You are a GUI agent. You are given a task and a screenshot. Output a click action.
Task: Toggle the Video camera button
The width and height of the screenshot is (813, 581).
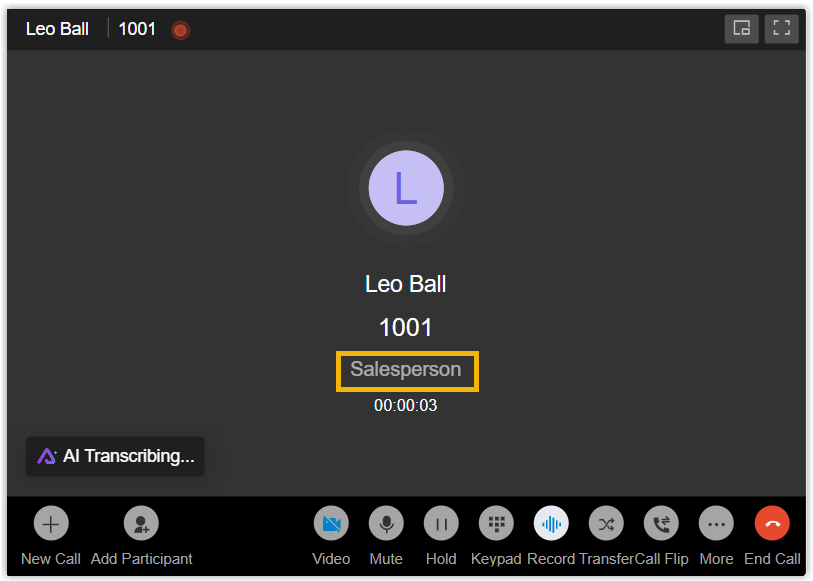point(331,523)
